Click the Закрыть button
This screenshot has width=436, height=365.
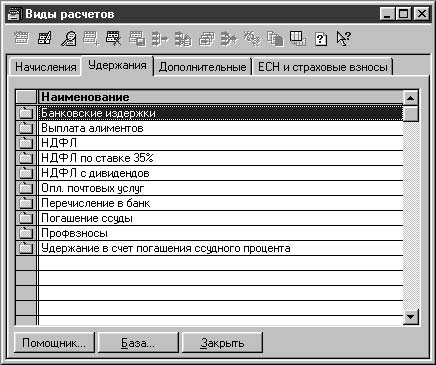point(222,342)
